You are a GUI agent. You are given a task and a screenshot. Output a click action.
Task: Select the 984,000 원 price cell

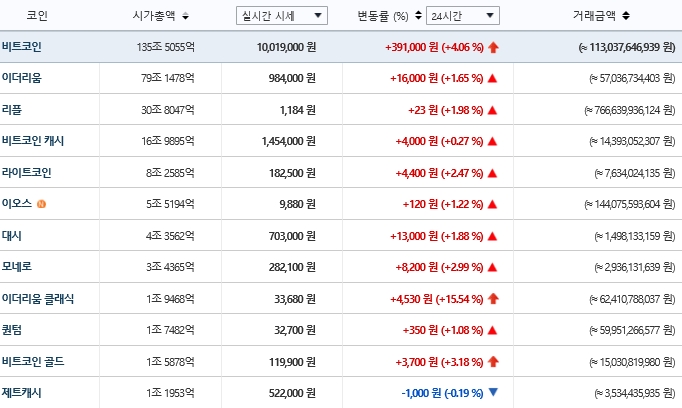292,78
